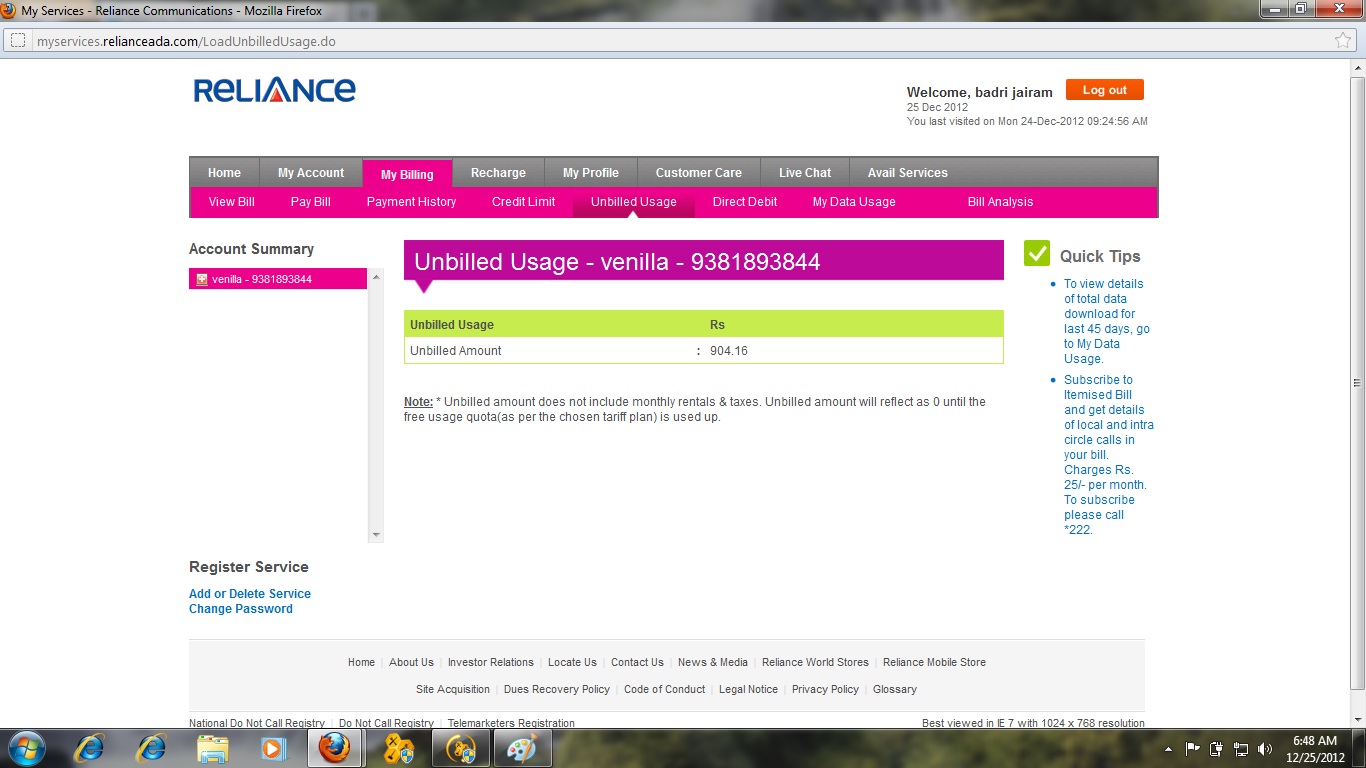Screen dimensions: 1366x768
Task: Click the Reliance logo
Action: (274, 91)
